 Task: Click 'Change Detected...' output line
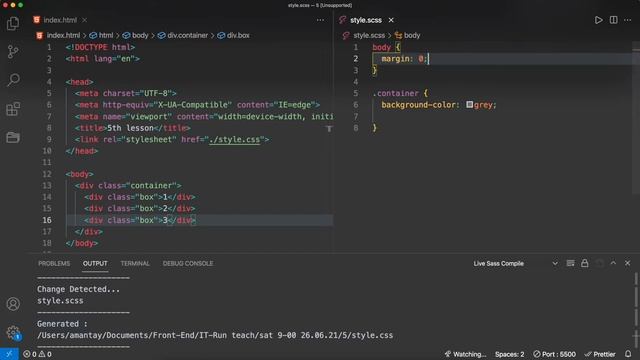78,289
